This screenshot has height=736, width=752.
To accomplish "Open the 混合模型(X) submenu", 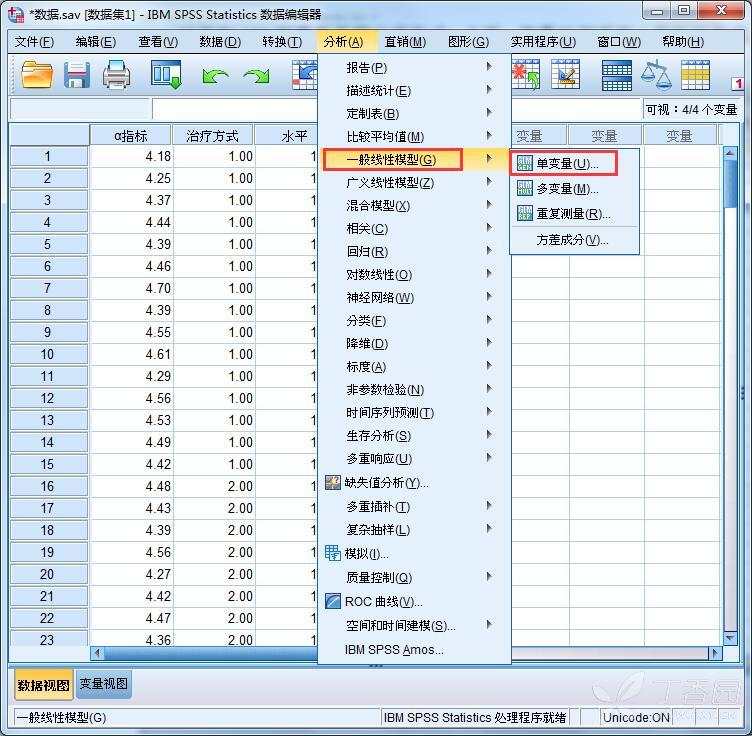I will pyautogui.click(x=414, y=206).
